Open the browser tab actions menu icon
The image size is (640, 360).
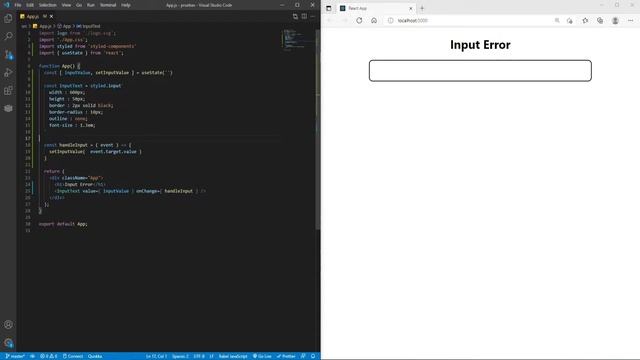[329, 8]
